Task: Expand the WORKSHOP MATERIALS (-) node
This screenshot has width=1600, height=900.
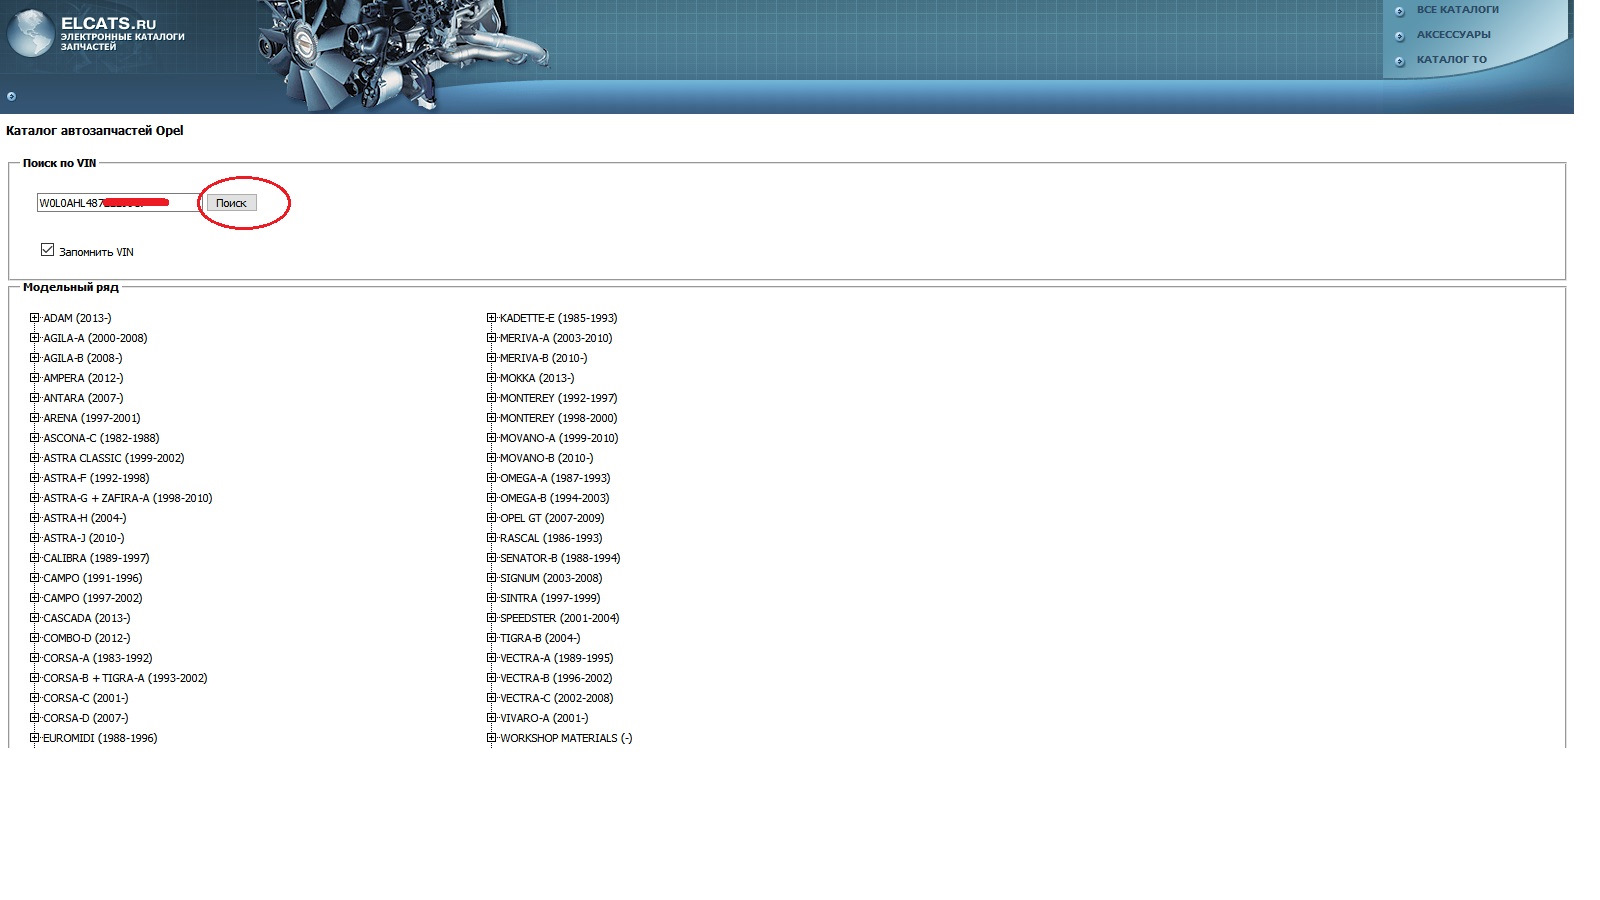Action: (492, 738)
